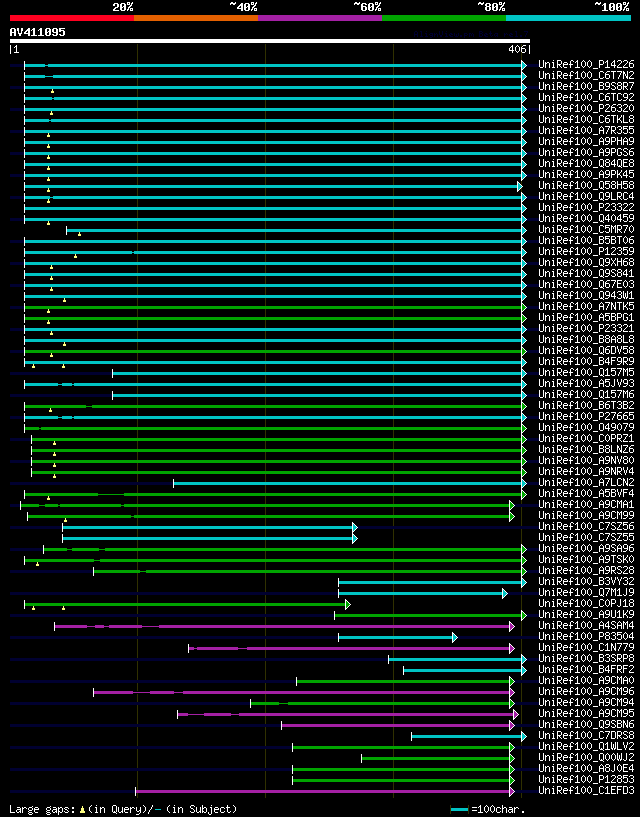Click the UniRef100_P27665 label

tap(586, 416)
